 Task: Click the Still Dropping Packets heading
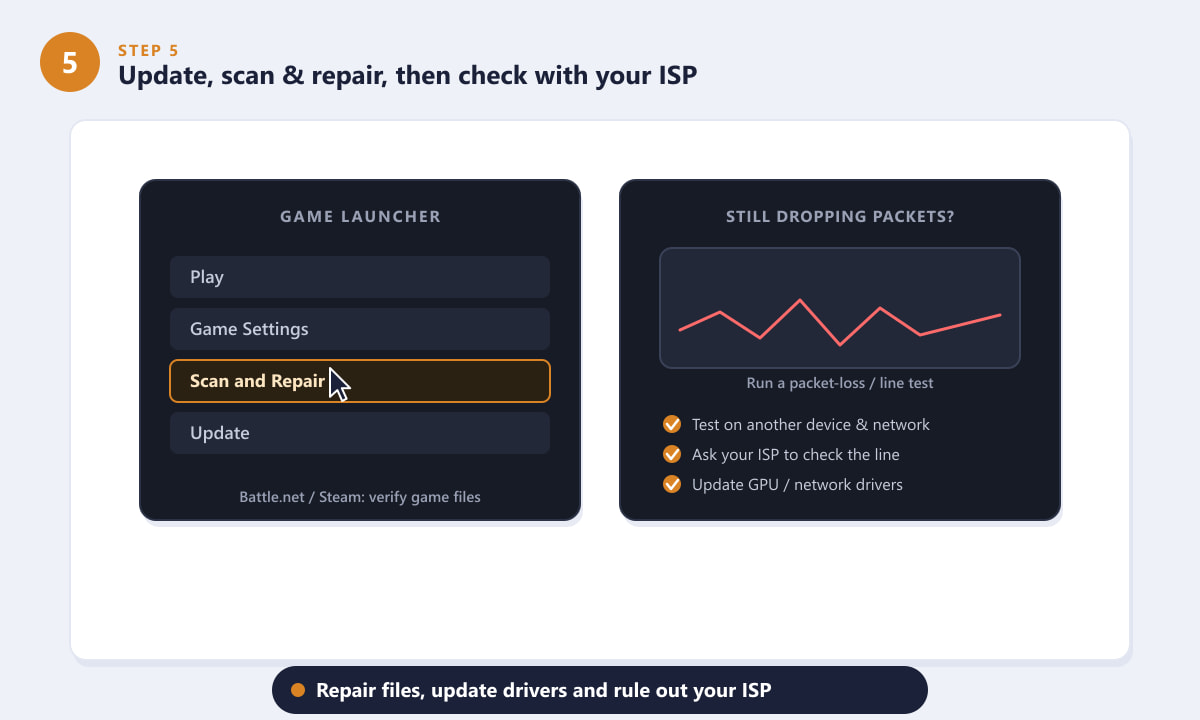click(x=840, y=216)
